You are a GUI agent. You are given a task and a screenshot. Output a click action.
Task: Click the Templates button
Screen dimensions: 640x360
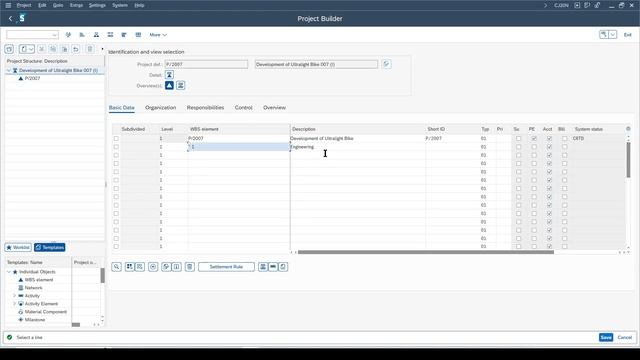click(50, 247)
